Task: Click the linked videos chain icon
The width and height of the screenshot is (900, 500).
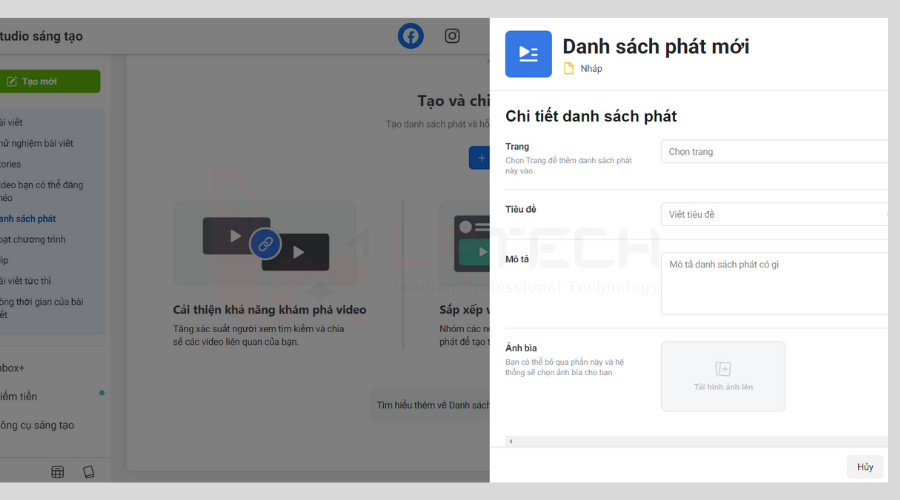Action: tap(265, 244)
